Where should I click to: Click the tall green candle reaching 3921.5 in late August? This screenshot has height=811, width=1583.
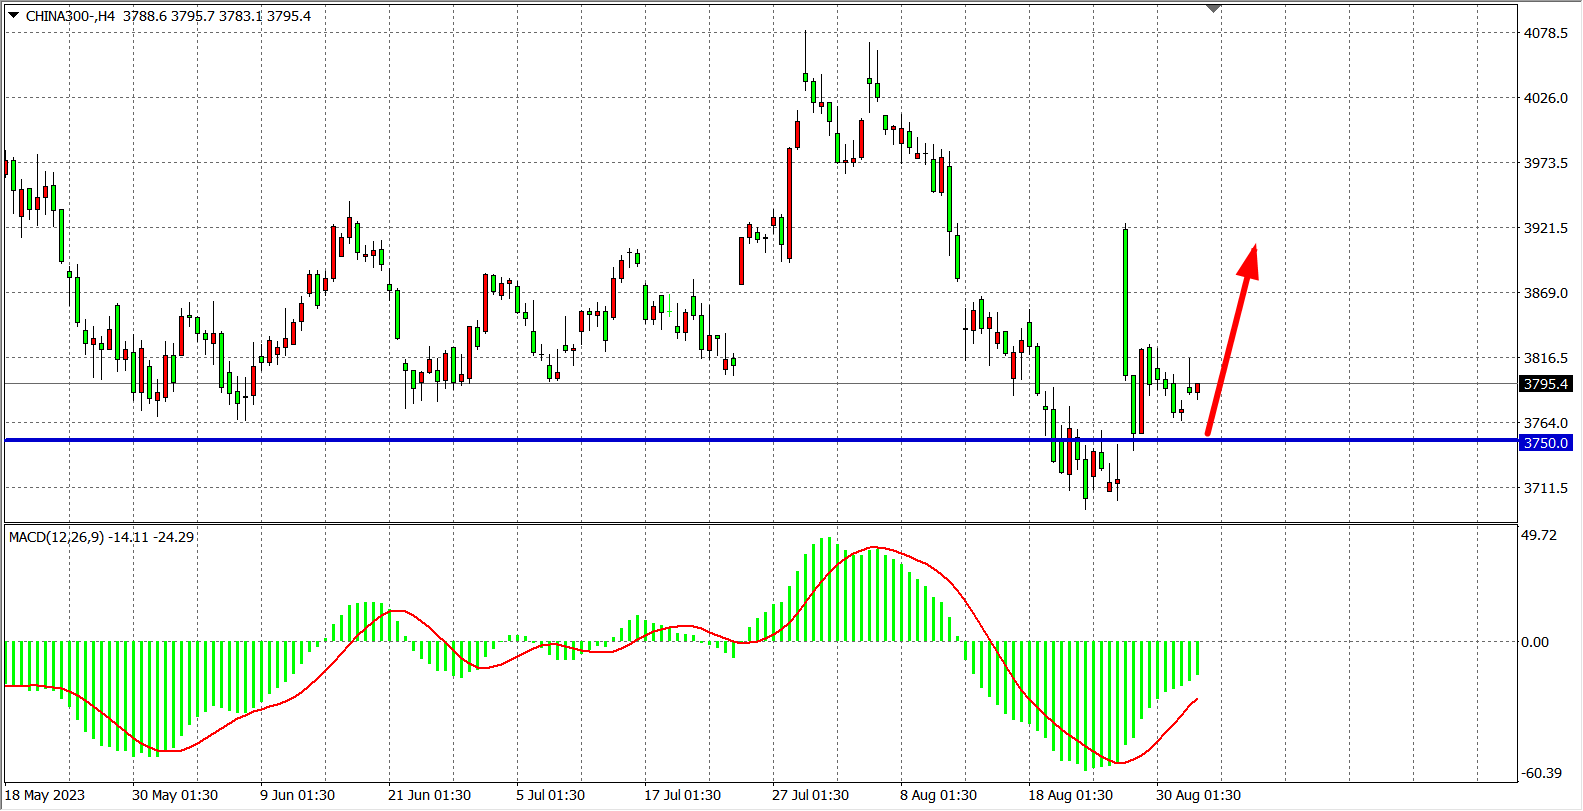pos(1126,300)
